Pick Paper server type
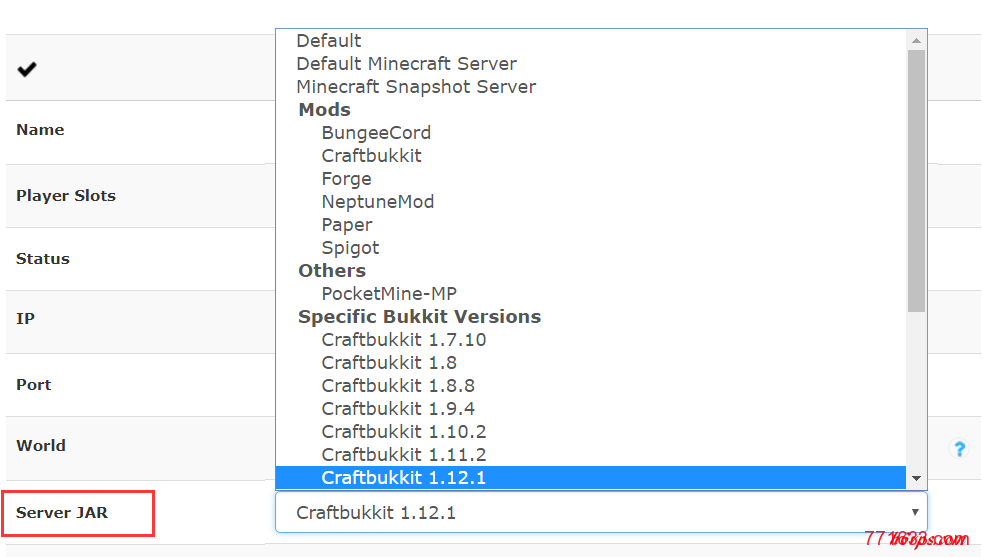Screen dimensions: 983x557 pyautogui.click(x=346, y=225)
